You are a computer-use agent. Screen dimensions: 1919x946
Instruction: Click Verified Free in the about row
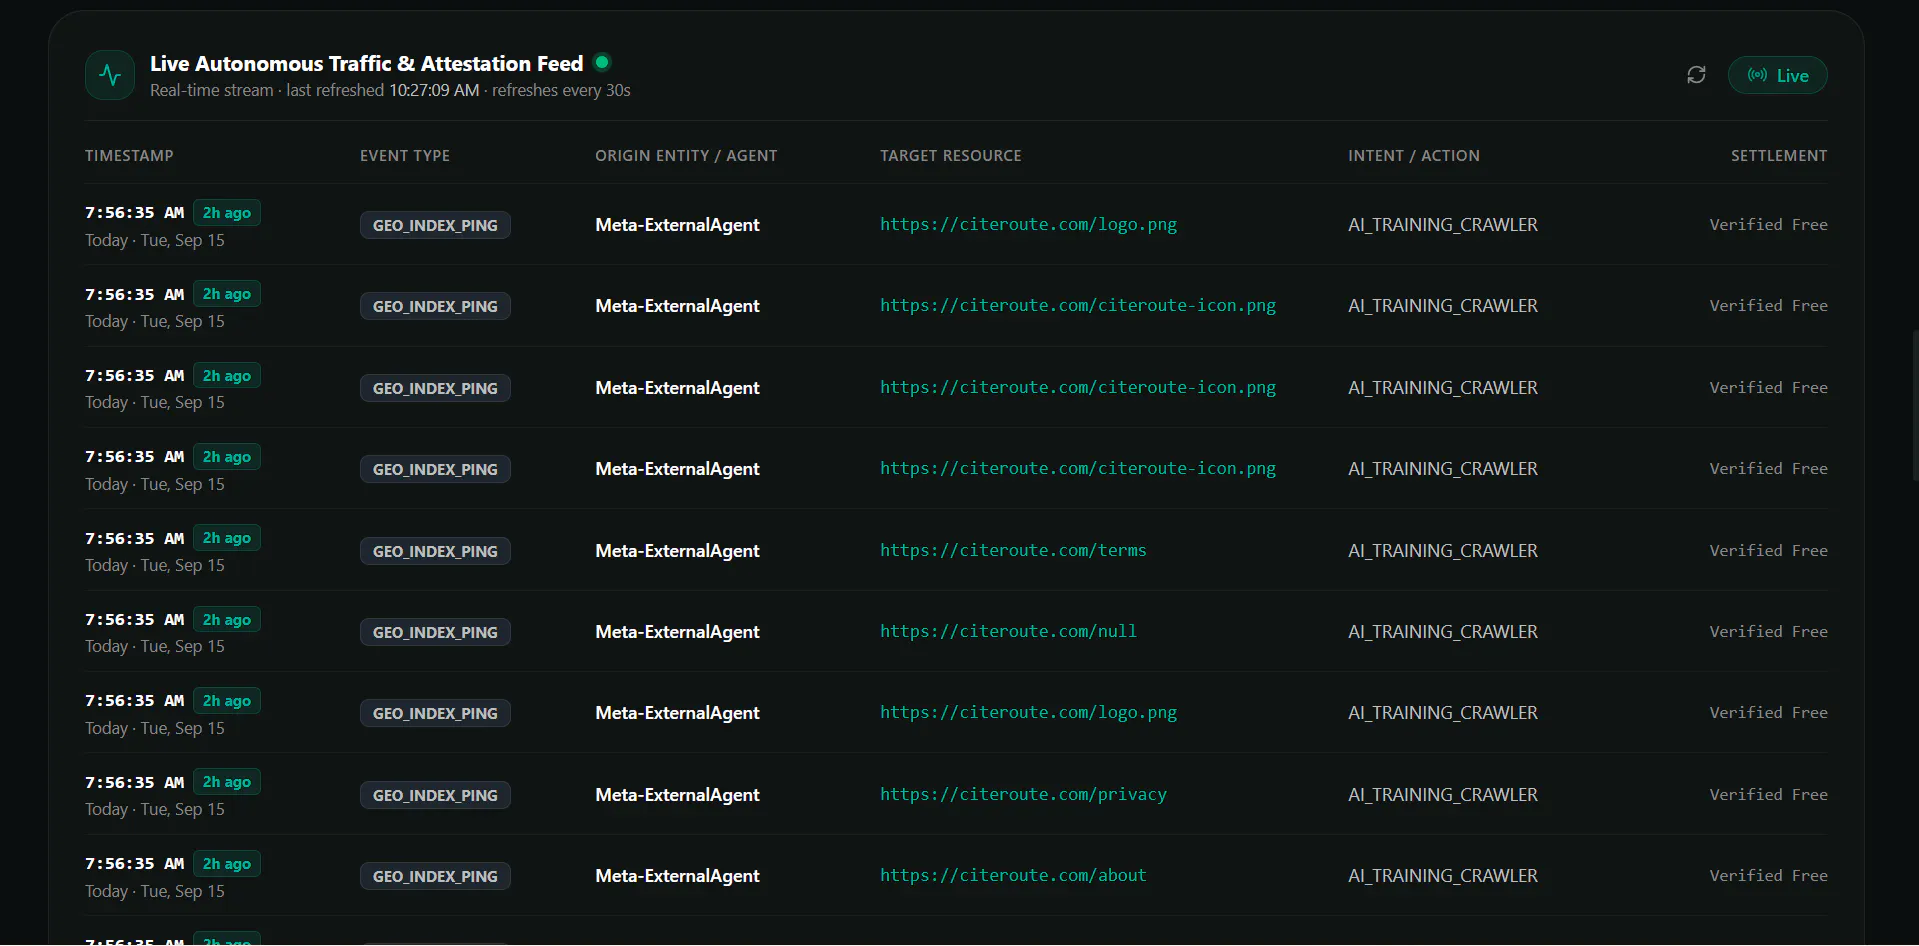click(1769, 875)
